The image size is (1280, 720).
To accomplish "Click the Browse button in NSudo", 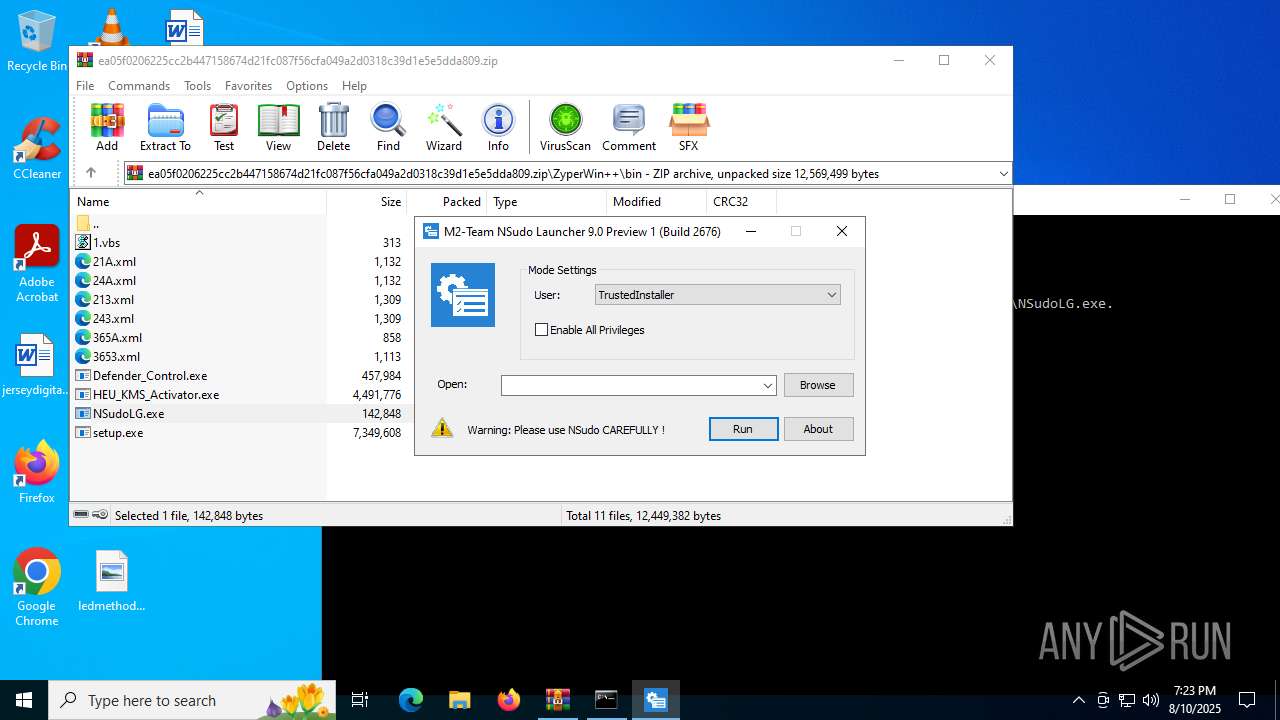I will [x=817, y=385].
